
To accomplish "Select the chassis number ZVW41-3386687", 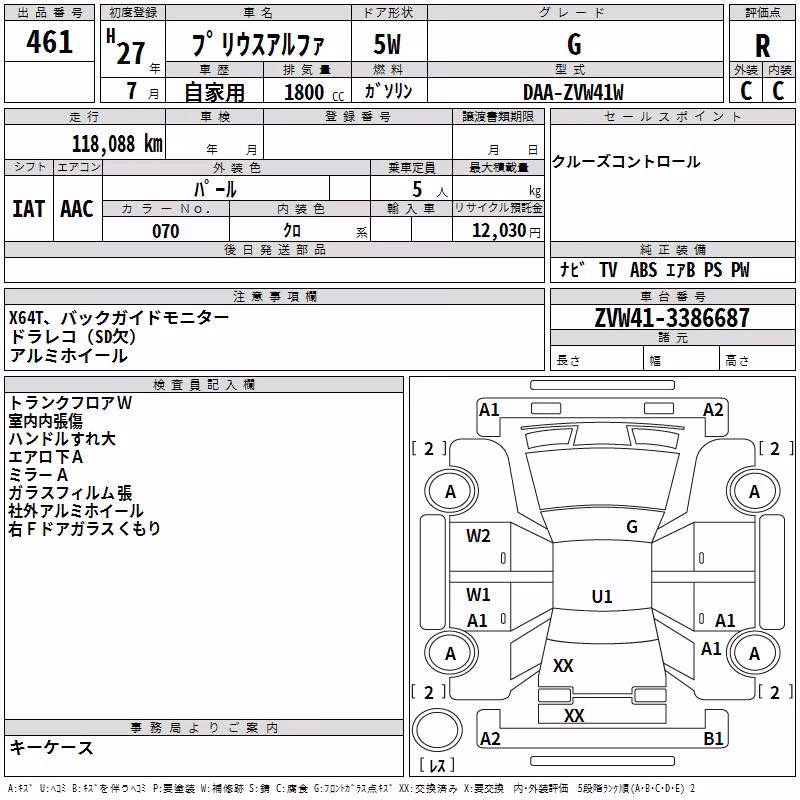I will (x=672, y=318).
